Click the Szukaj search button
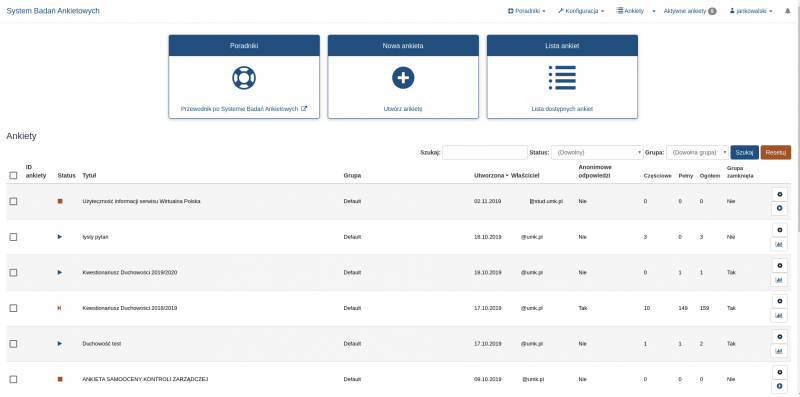 click(744, 152)
